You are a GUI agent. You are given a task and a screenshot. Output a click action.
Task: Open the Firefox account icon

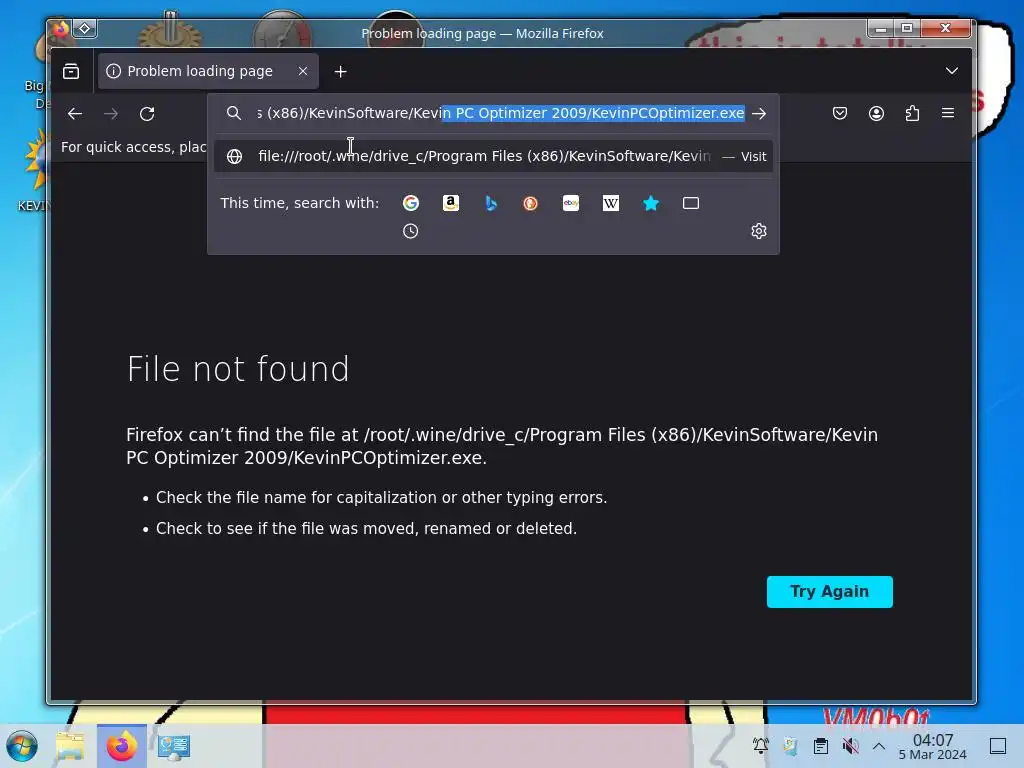tap(876, 114)
